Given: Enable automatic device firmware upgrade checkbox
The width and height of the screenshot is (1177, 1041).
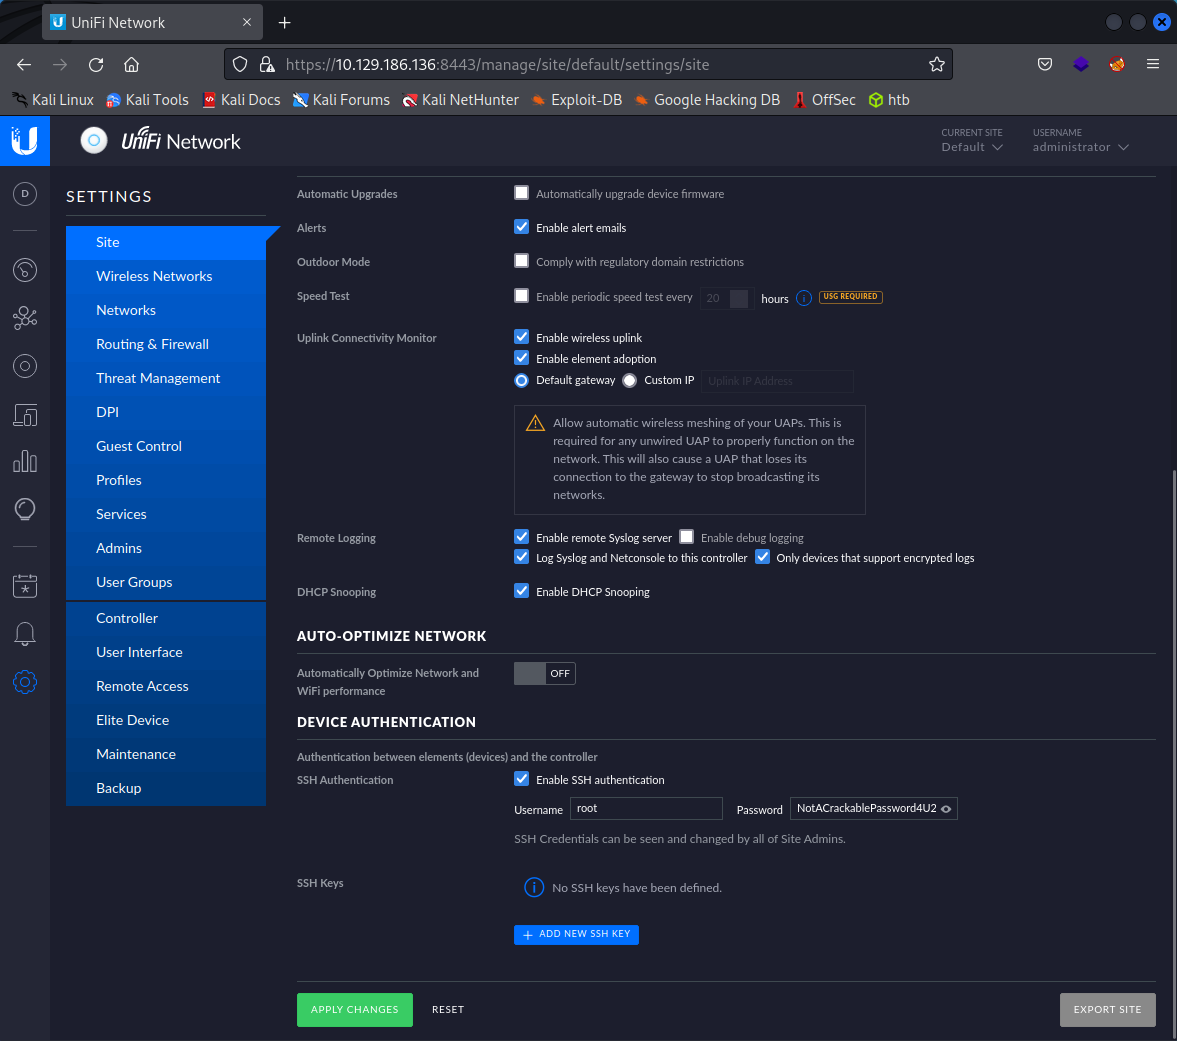Looking at the screenshot, I should (x=521, y=193).
